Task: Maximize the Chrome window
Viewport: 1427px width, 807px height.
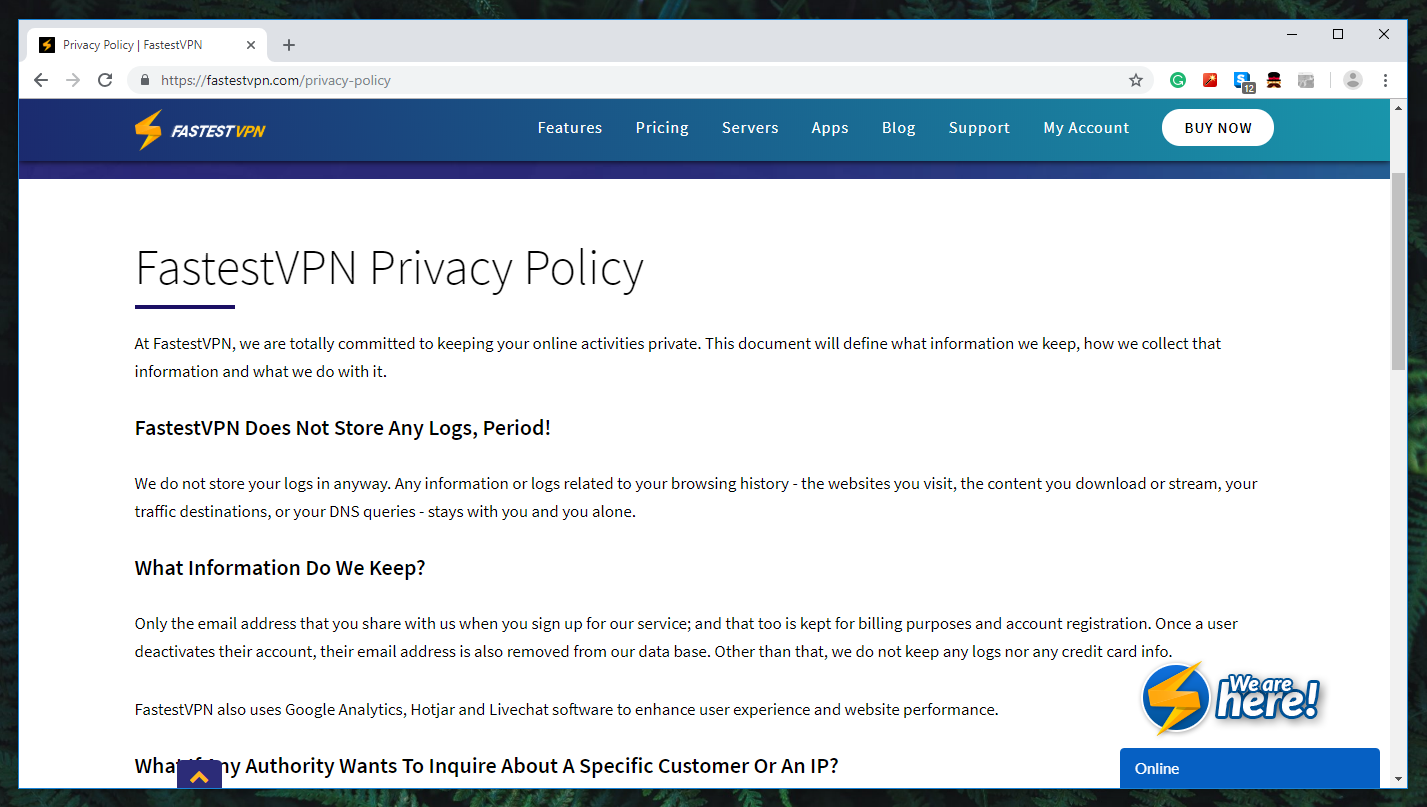Action: pos(1338,34)
